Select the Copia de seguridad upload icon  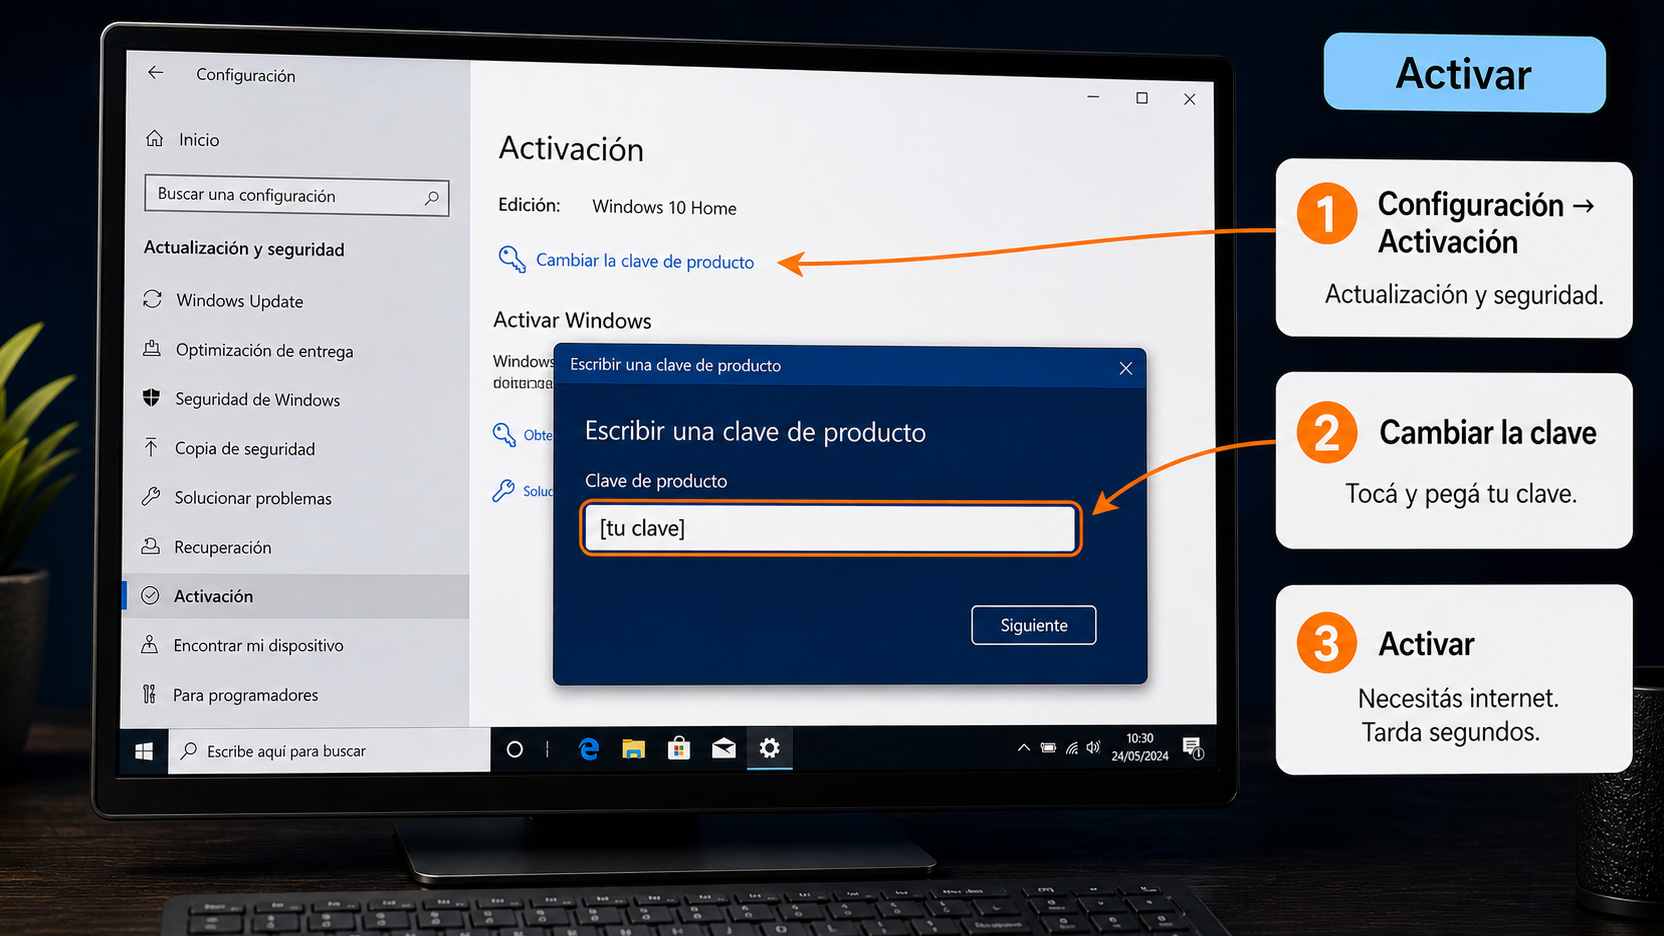pyautogui.click(x=151, y=447)
